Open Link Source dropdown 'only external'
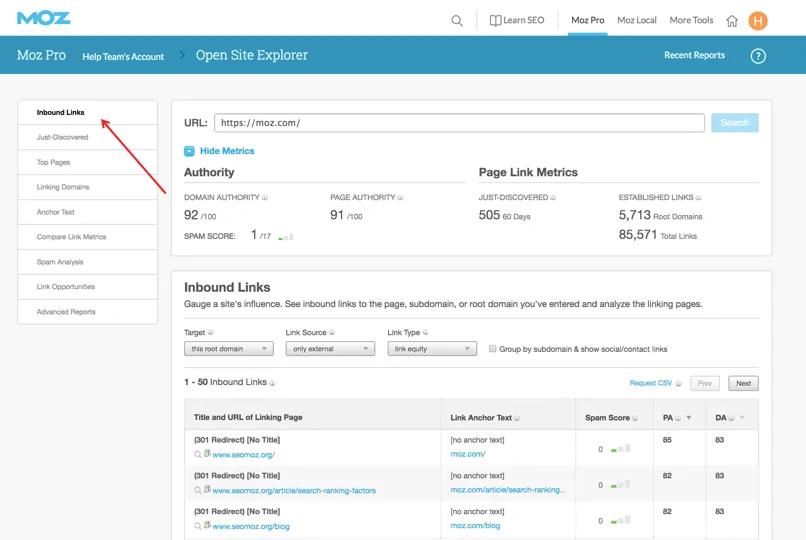The image size is (806, 540). (330, 349)
